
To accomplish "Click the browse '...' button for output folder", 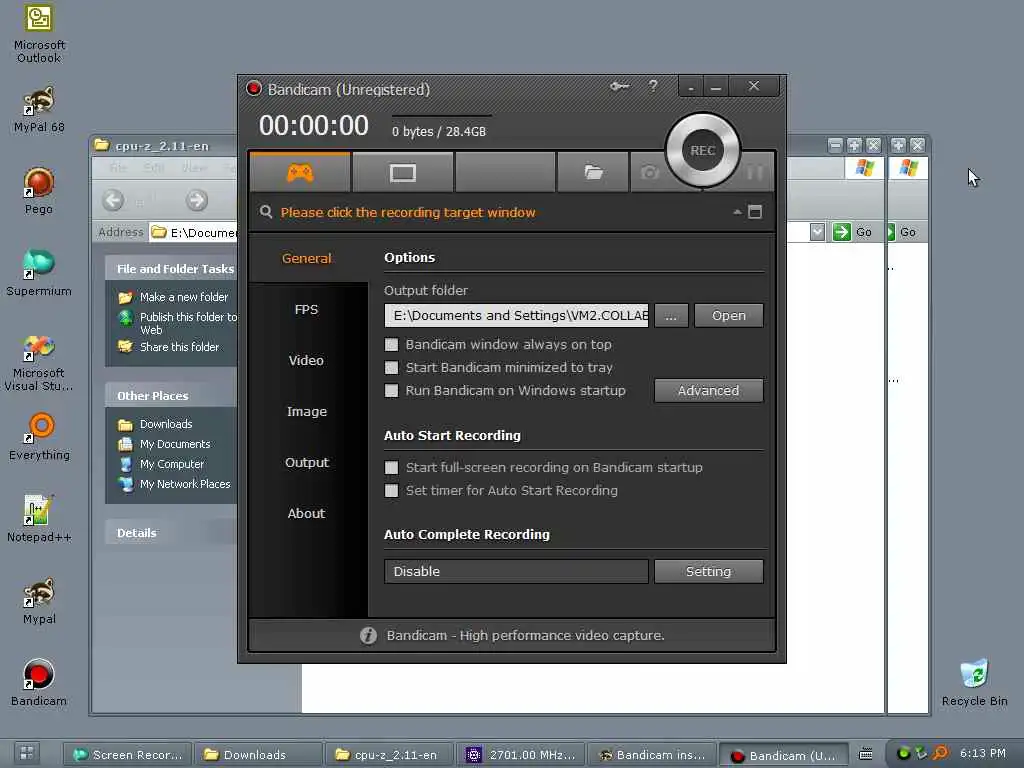I will click(x=671, y=315).
